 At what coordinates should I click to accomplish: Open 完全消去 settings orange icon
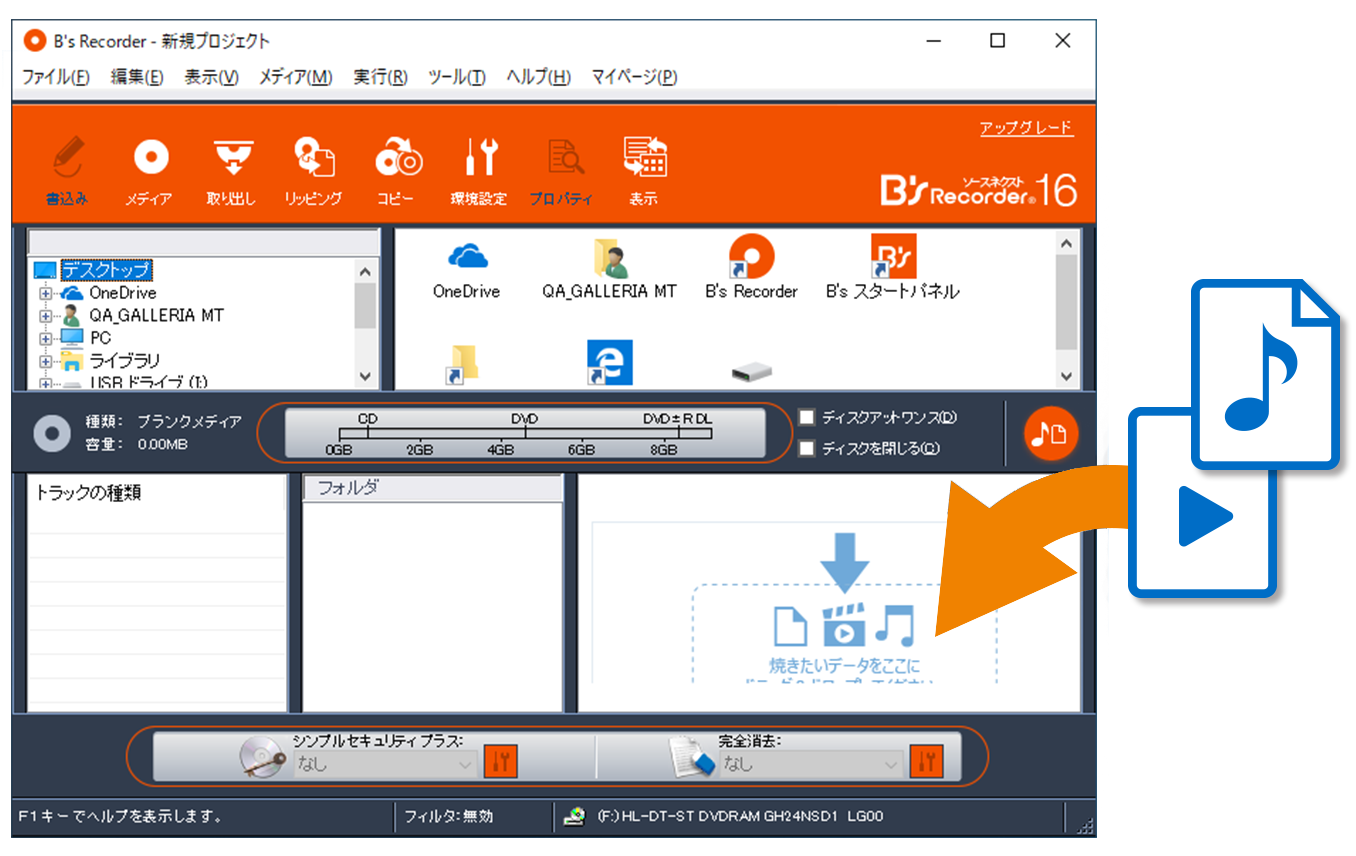tap(925, 762)
